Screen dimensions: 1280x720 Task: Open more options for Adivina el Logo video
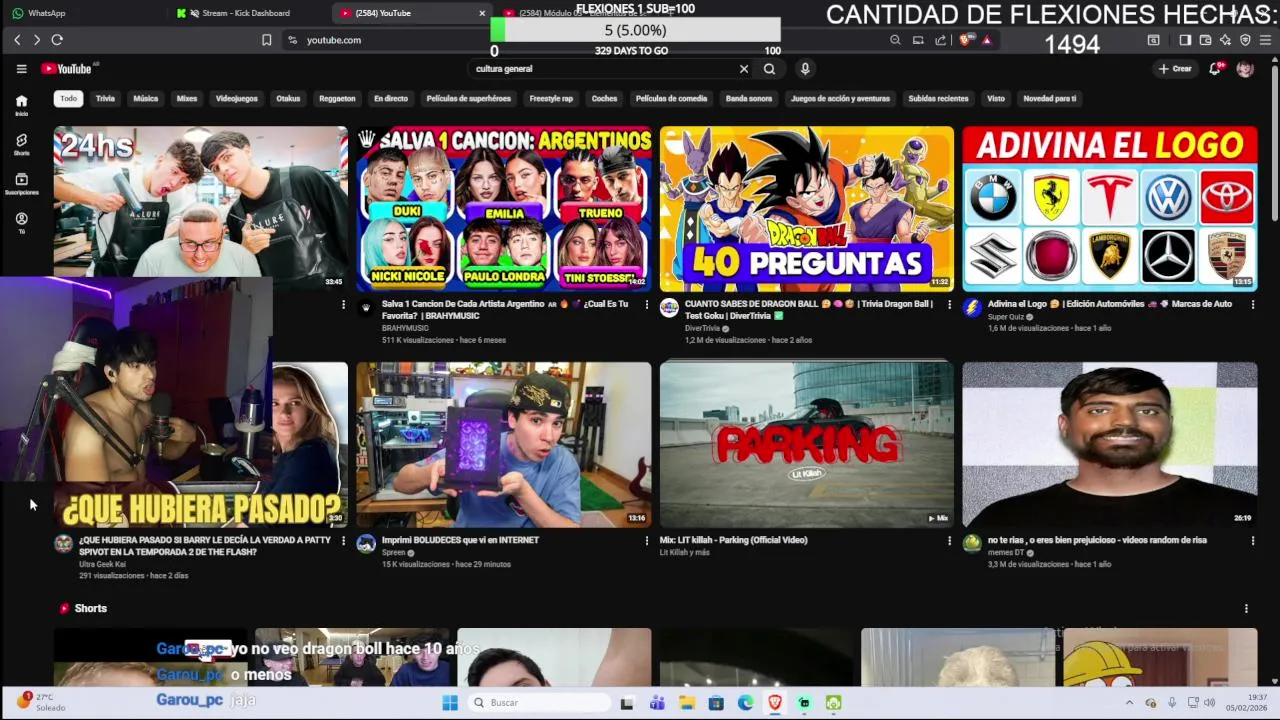click(1252, 304)
